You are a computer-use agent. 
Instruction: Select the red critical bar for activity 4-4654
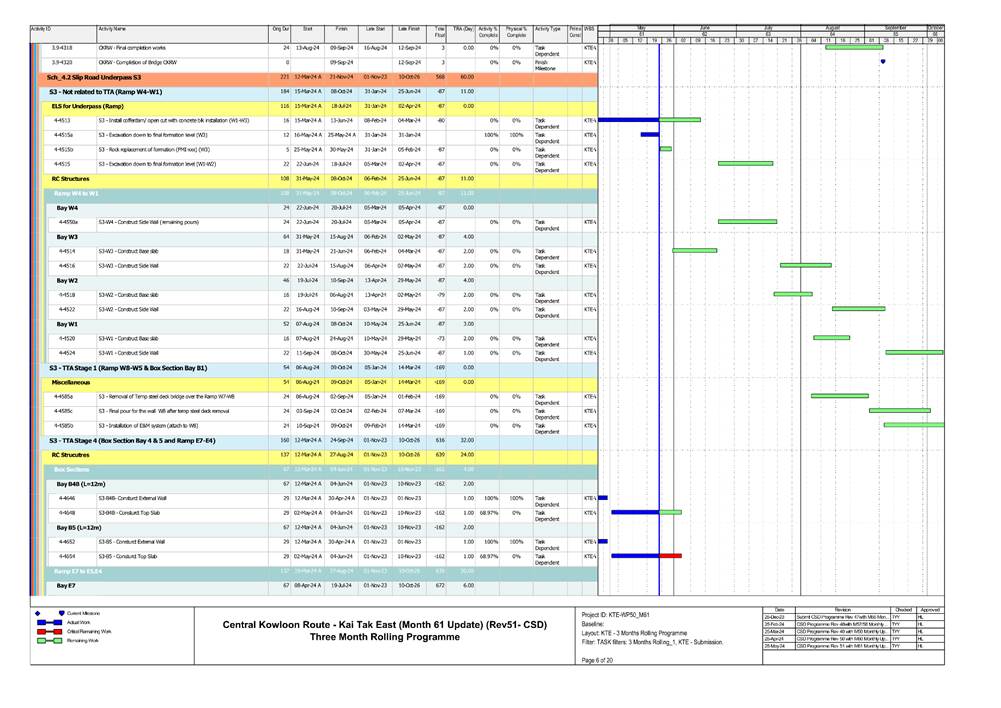click(x=671, y=556)
